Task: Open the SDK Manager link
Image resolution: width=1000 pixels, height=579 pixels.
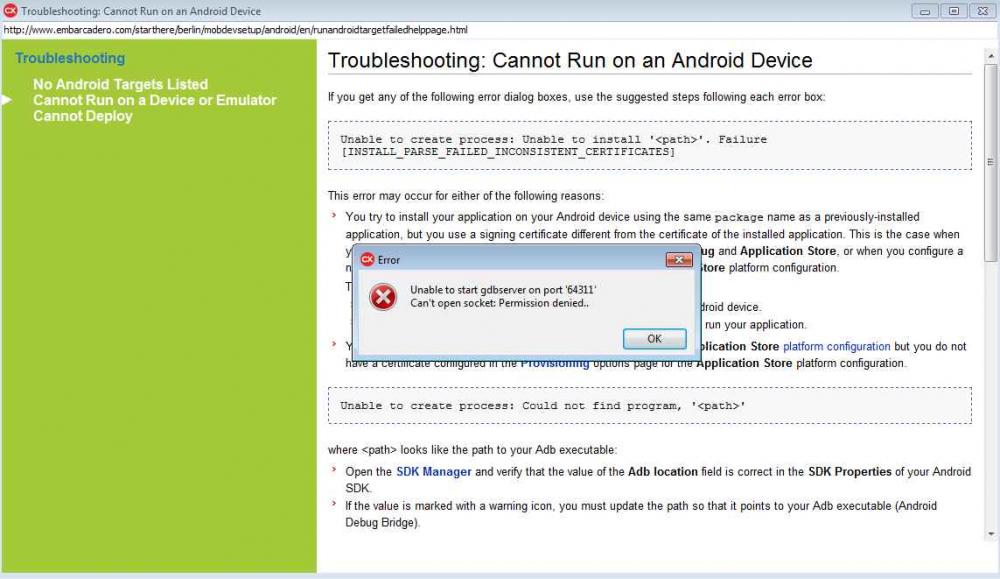Action: pos(434,472)
